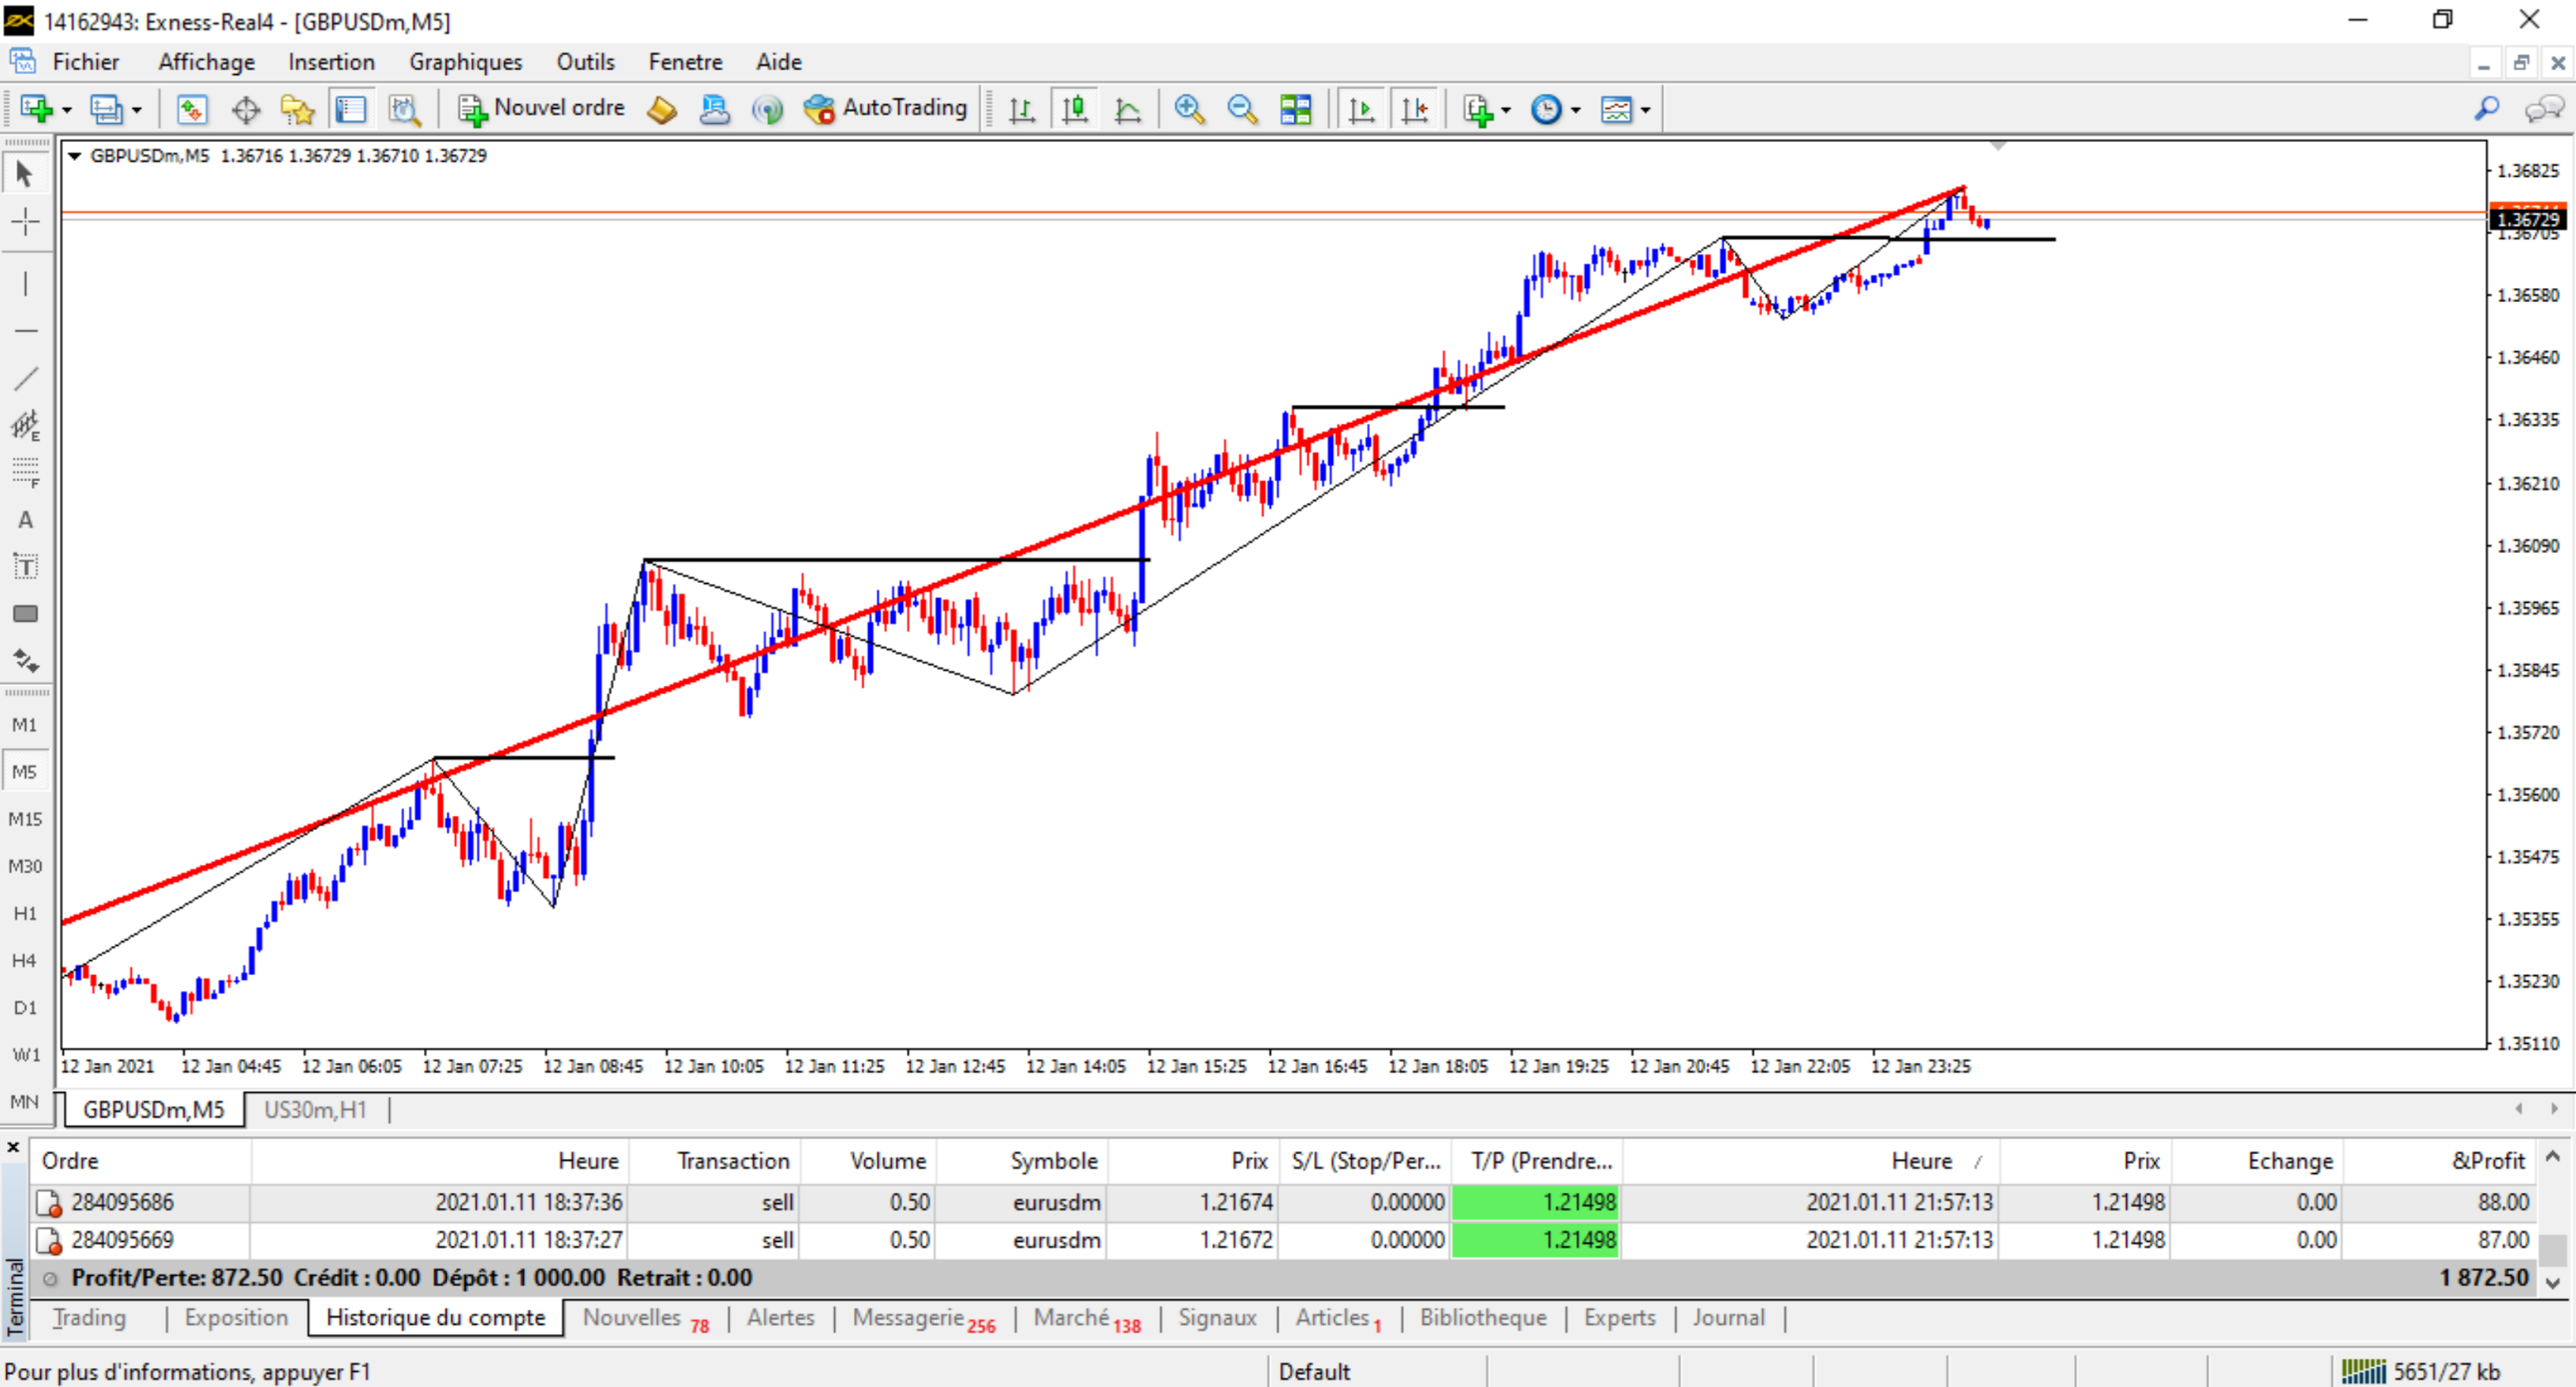Select the Crosshair tool in left toolbar
Viewport: 2576px width, 1387px height.
25,221
